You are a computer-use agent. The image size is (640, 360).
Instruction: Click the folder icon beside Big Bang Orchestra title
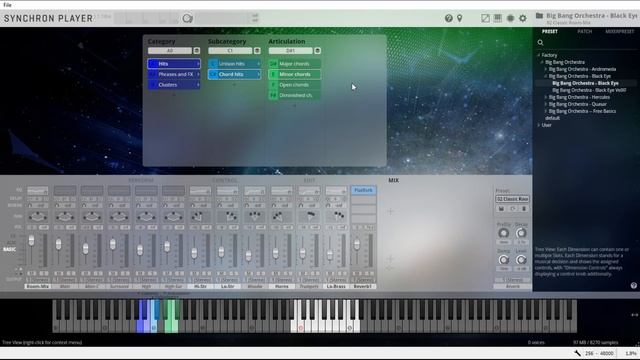(539, 16)
